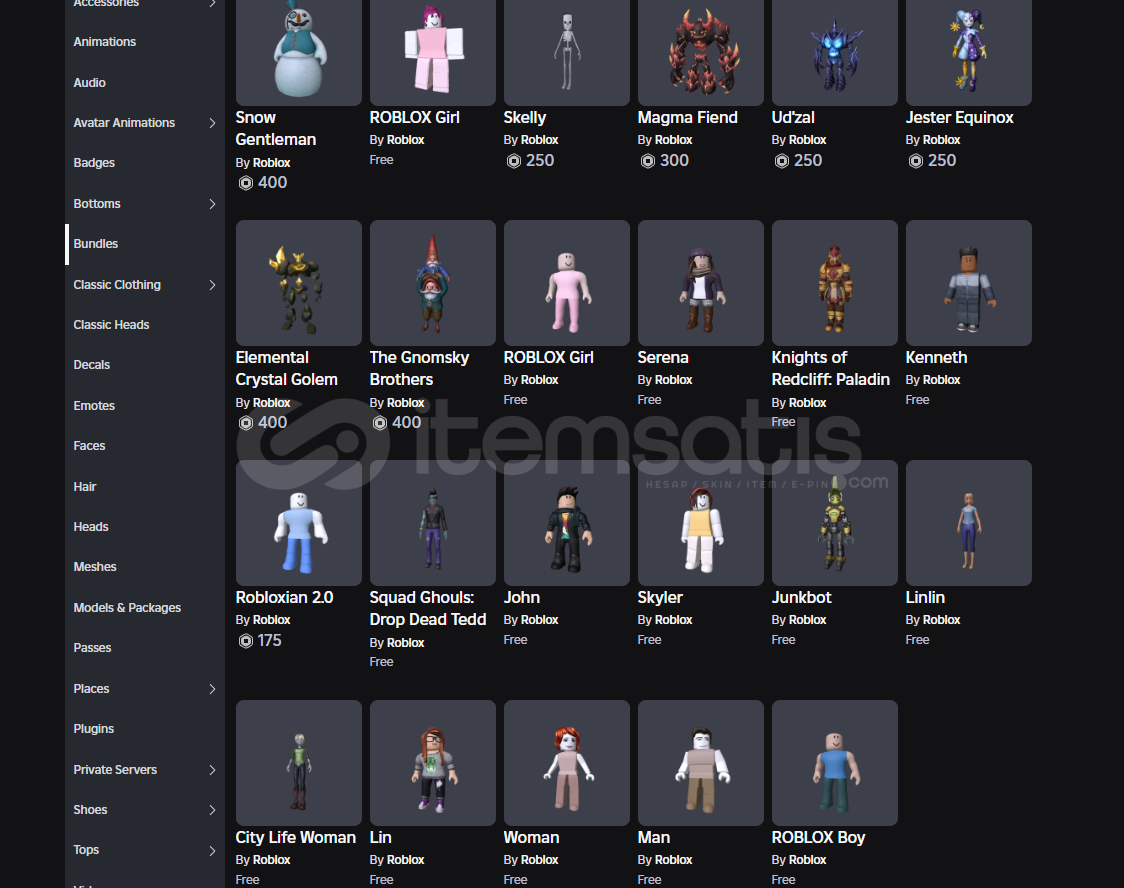Open the Animations category
The width and height of the screenshot is (1124, 888).
(105, 42)
